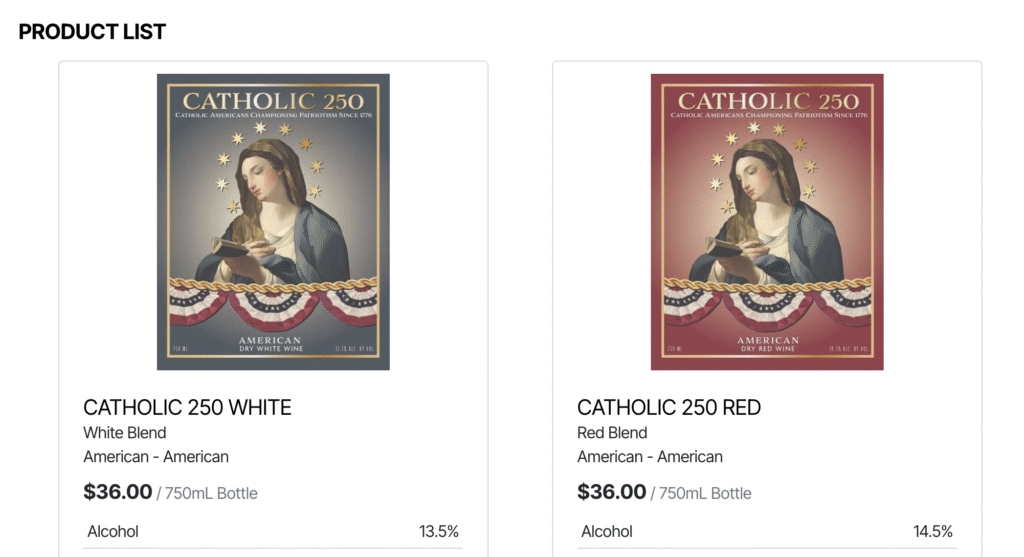This screenshot has width=1024, height=557.
Task: Open the CATHOLIC 250 RED product title
Action: (669, 407)
